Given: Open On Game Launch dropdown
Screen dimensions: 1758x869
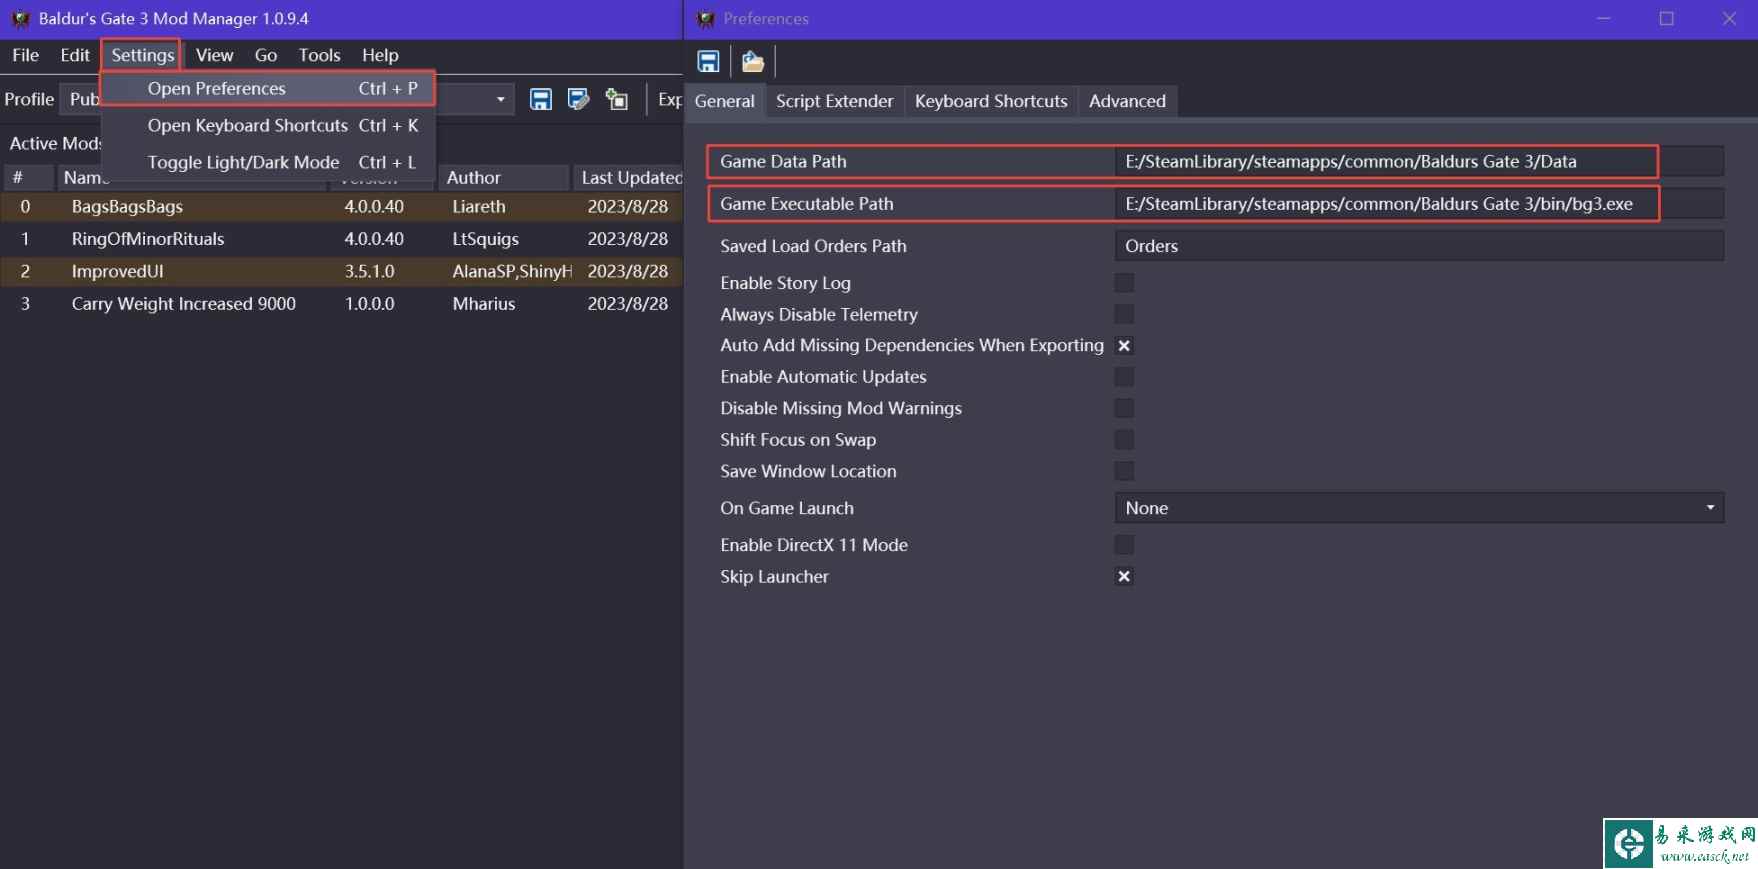Looking at the screenshot, I should 1419,508.
